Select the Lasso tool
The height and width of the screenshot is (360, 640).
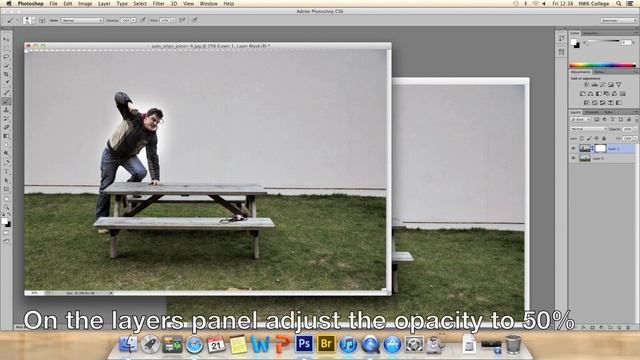point(6,56)
